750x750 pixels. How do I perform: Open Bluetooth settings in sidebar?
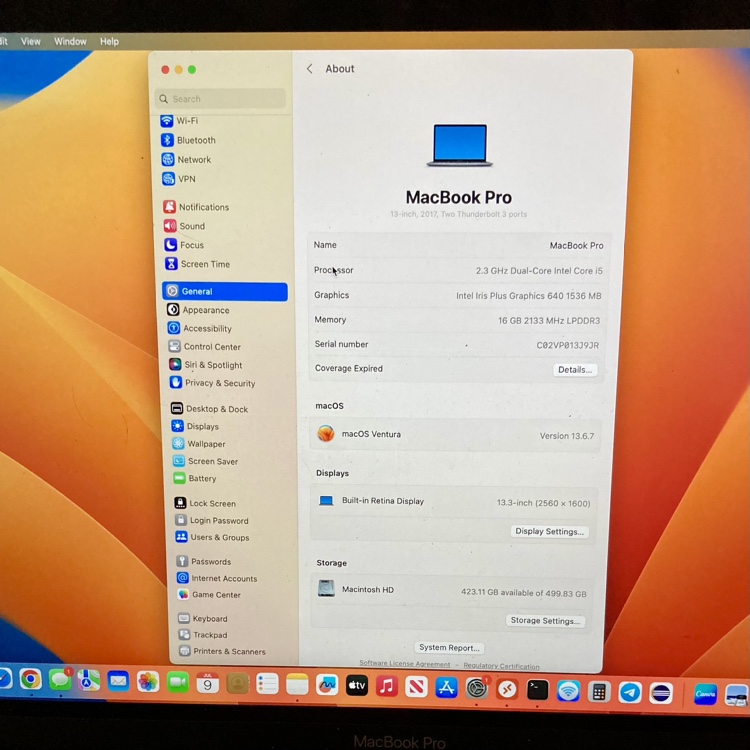(x=188, y=140)
